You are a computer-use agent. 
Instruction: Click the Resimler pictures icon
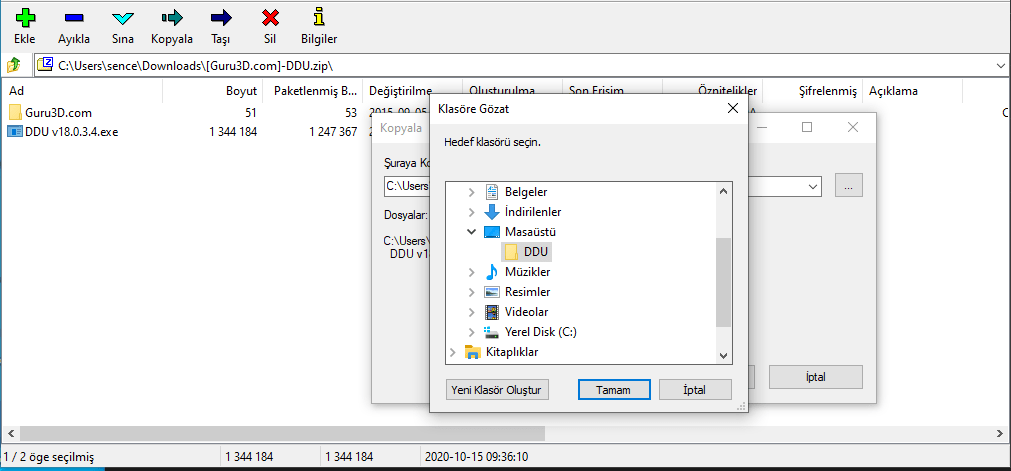pos(492,292)
